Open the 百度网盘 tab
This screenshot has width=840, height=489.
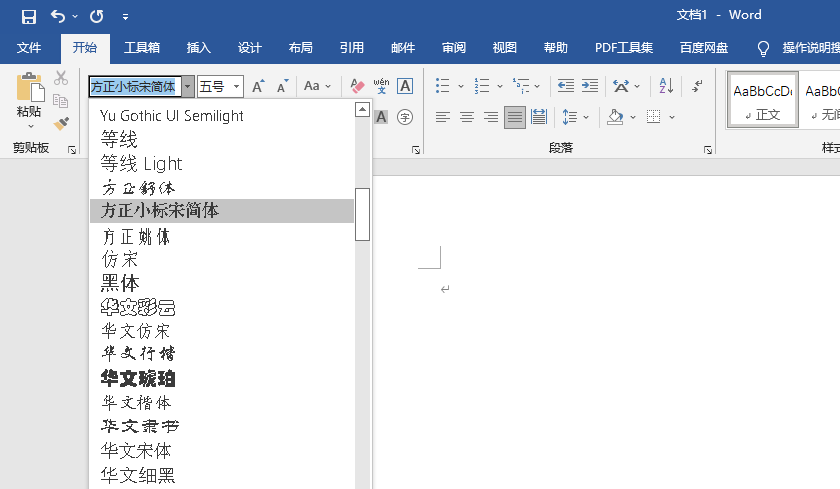[x=704, y=48]
